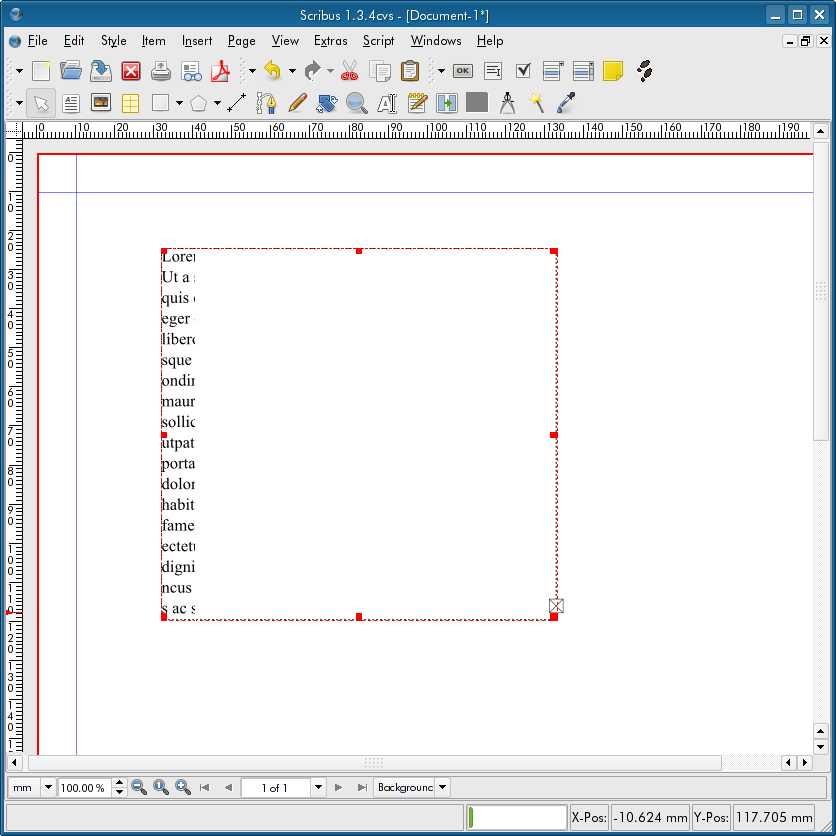Select the Freehand Line pencil tool
Viewport: 836px width, 836px height.
coord(296,102)
